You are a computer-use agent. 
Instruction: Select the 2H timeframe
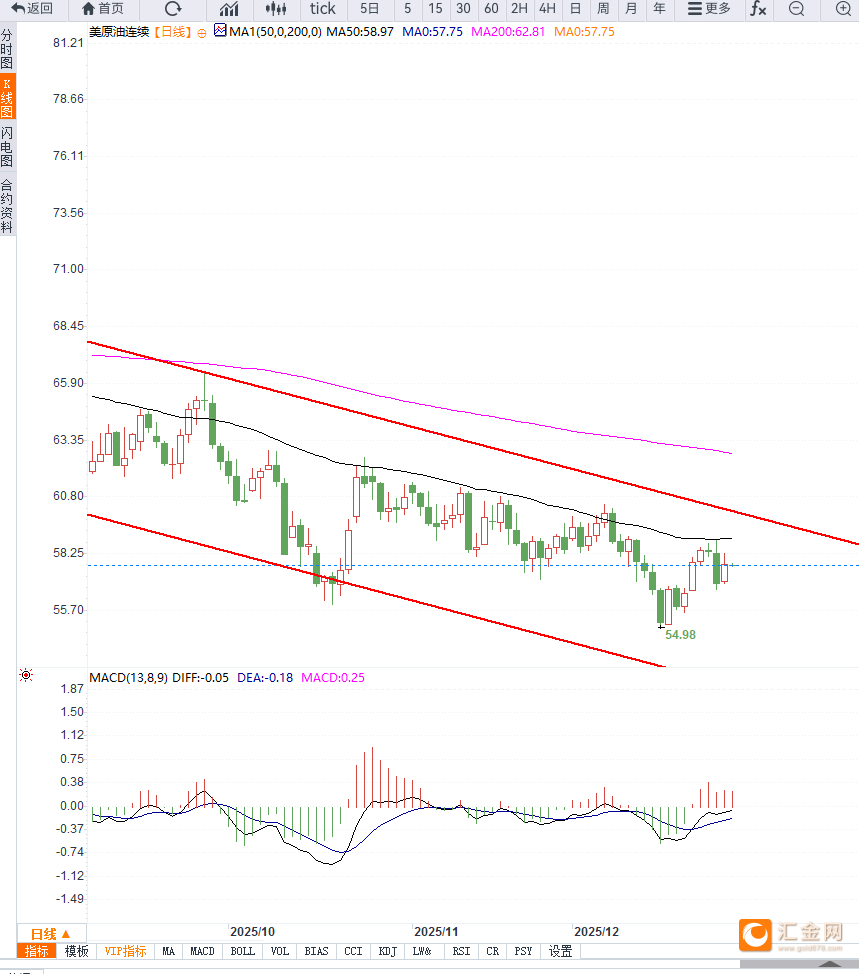pos(519,9)
